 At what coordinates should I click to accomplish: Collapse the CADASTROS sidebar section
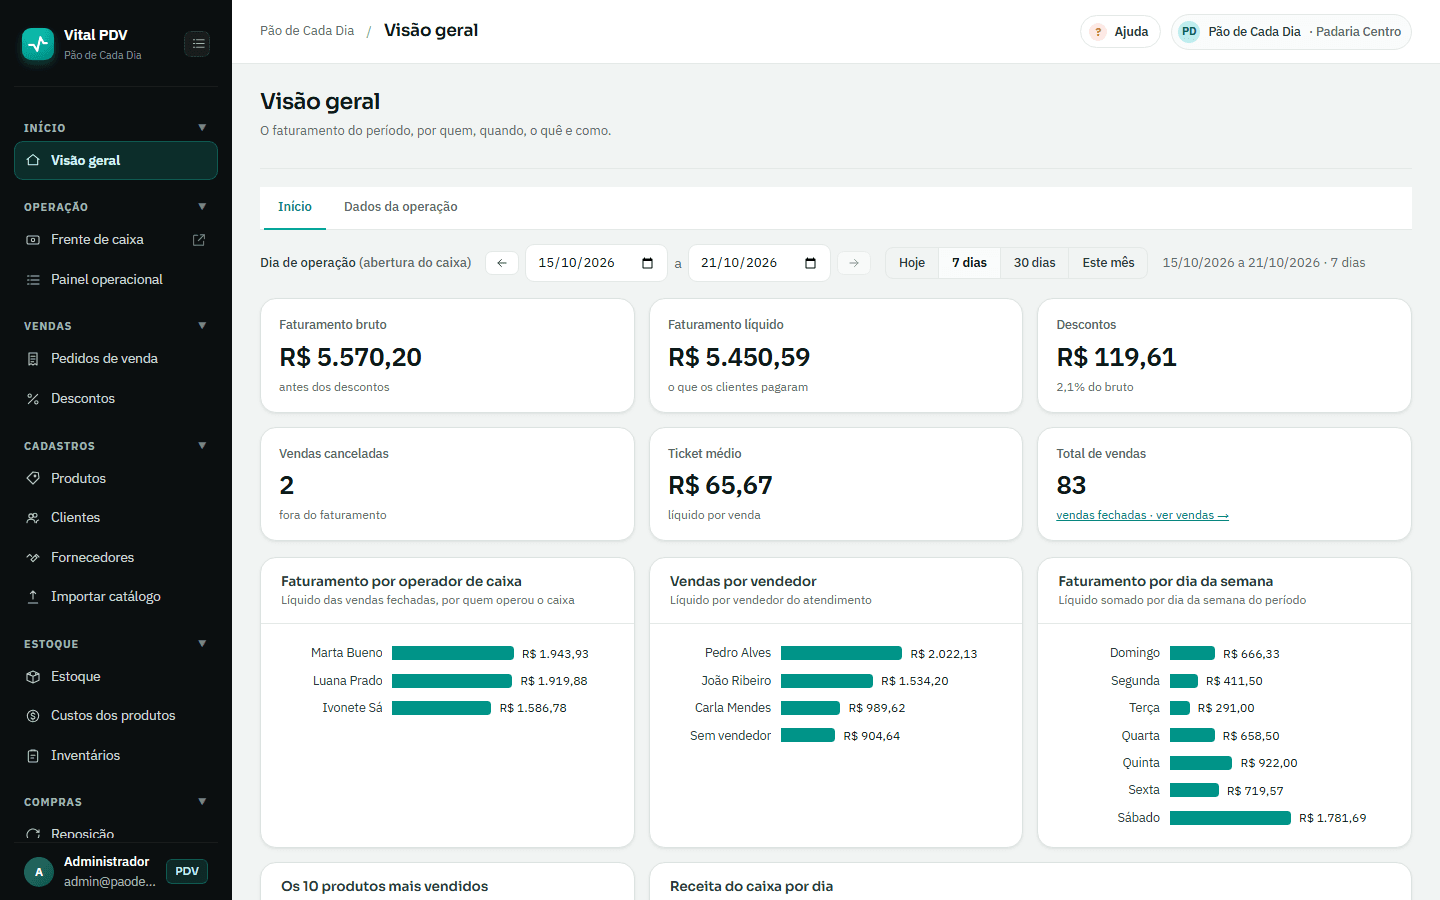(202, 446)
